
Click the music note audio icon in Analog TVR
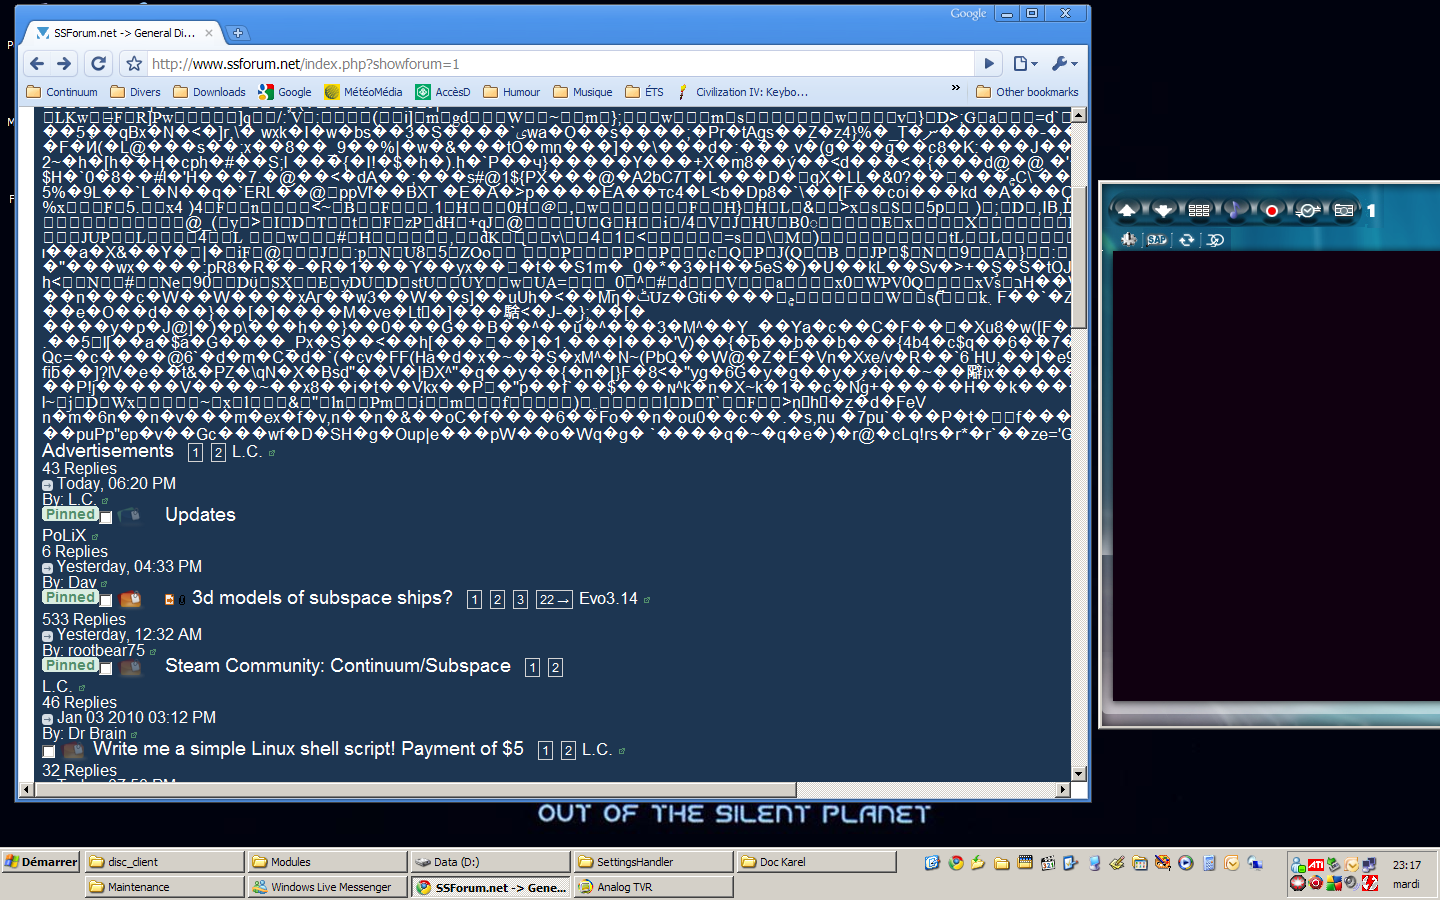[x=1236, y=210]
